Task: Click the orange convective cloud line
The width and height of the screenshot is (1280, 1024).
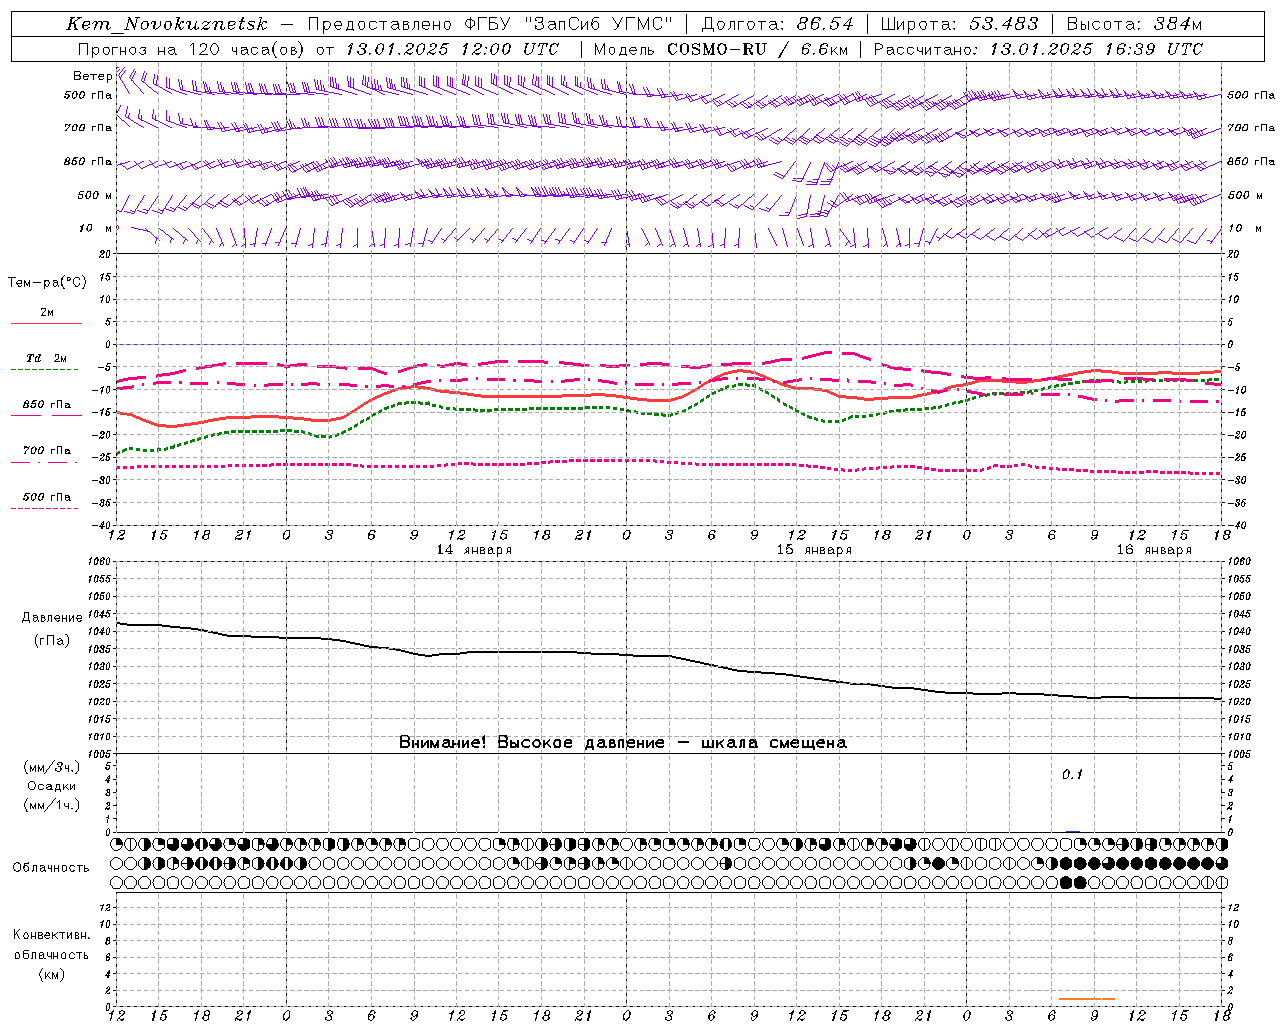Action: click(x=1087, y=998)
